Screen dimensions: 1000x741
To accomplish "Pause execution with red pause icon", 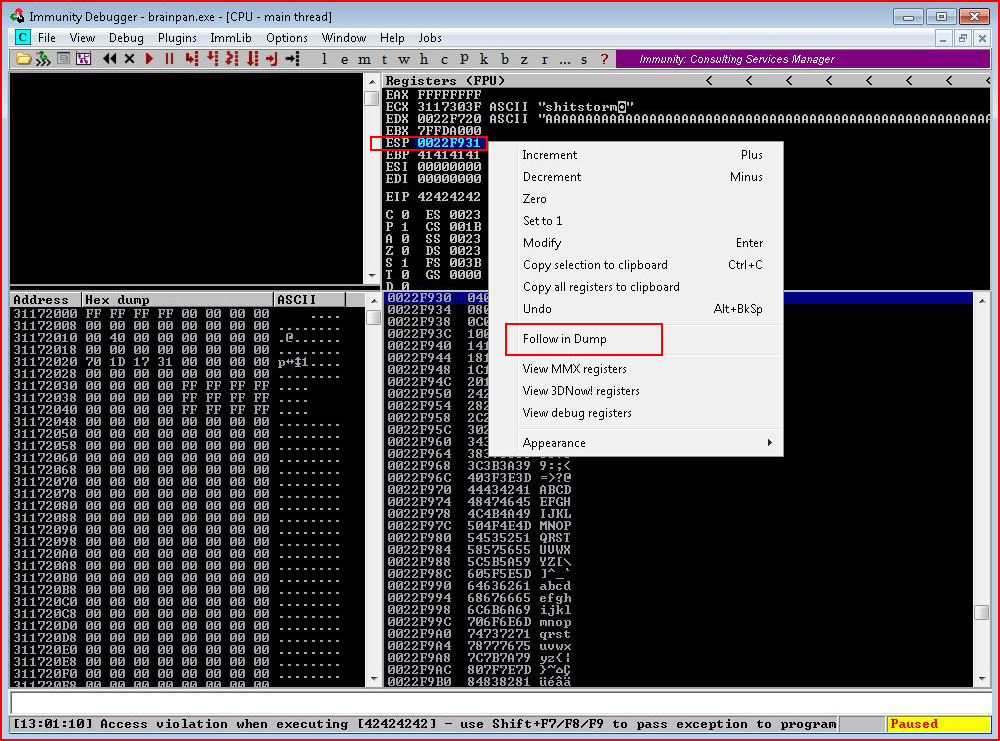I will pos(170,59).
